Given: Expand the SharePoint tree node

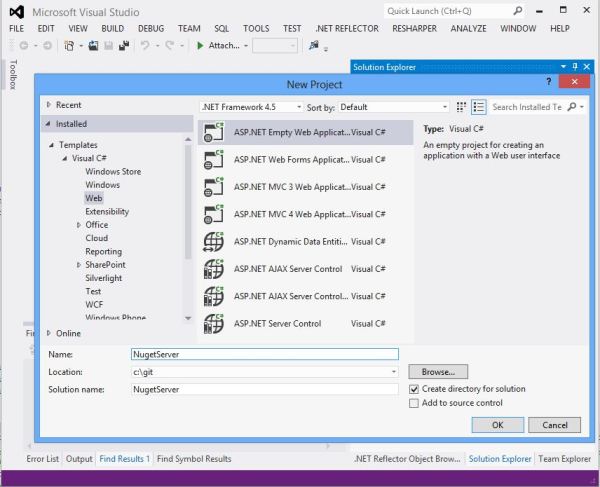Looking at the screenshot, I should pos(78,265).
